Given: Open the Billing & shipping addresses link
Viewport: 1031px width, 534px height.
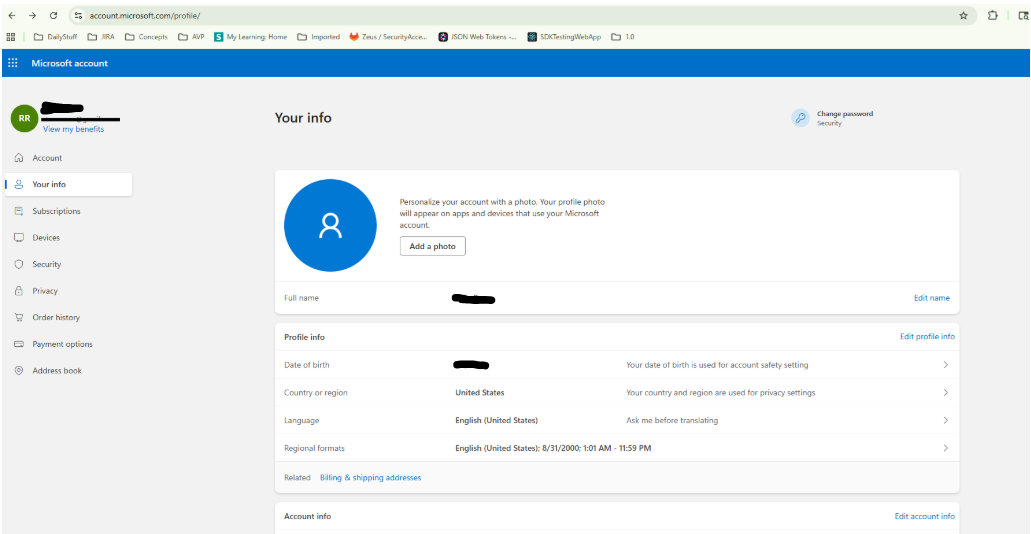Looking at the screenshot, I should point(370,477).
